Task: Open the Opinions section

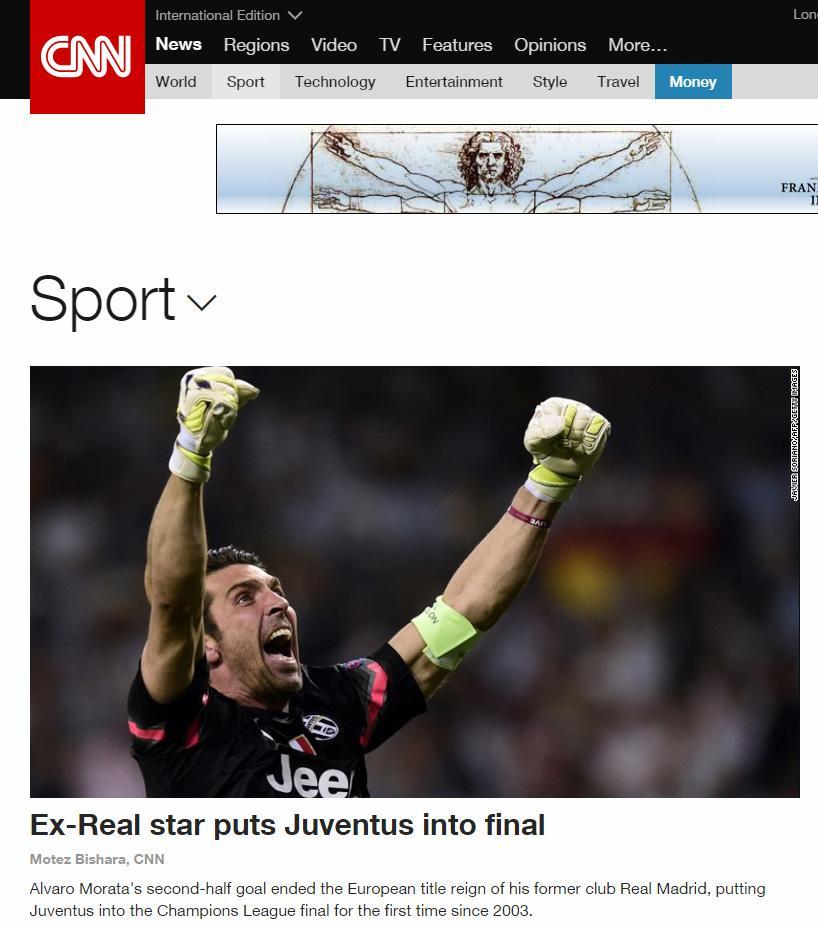Action: pos(550,45)
